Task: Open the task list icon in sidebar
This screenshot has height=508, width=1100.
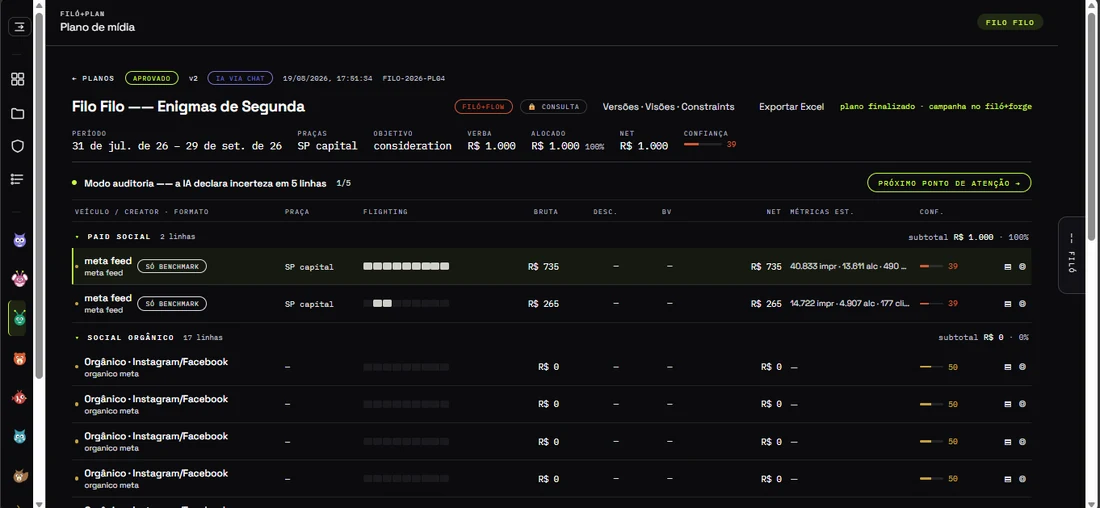Action: click(18, 180)
